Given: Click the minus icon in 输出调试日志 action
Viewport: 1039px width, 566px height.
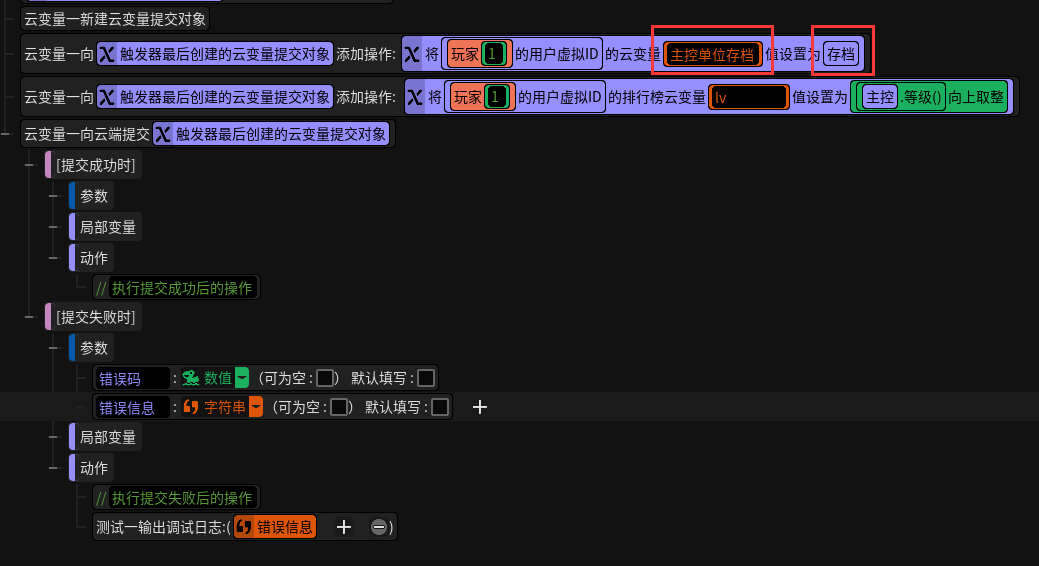Looking at the screenshot, I should click(x=378, y=528).
